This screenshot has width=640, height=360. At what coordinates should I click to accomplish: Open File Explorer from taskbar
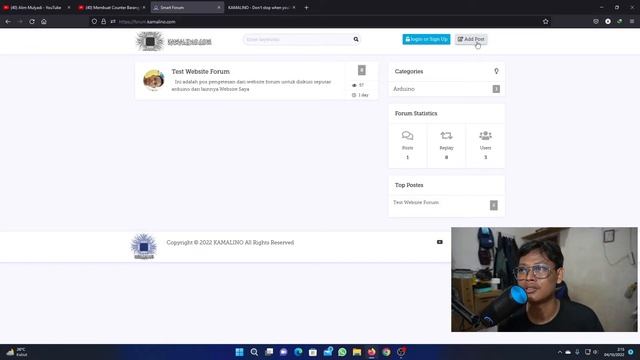[x=357, y=352]
